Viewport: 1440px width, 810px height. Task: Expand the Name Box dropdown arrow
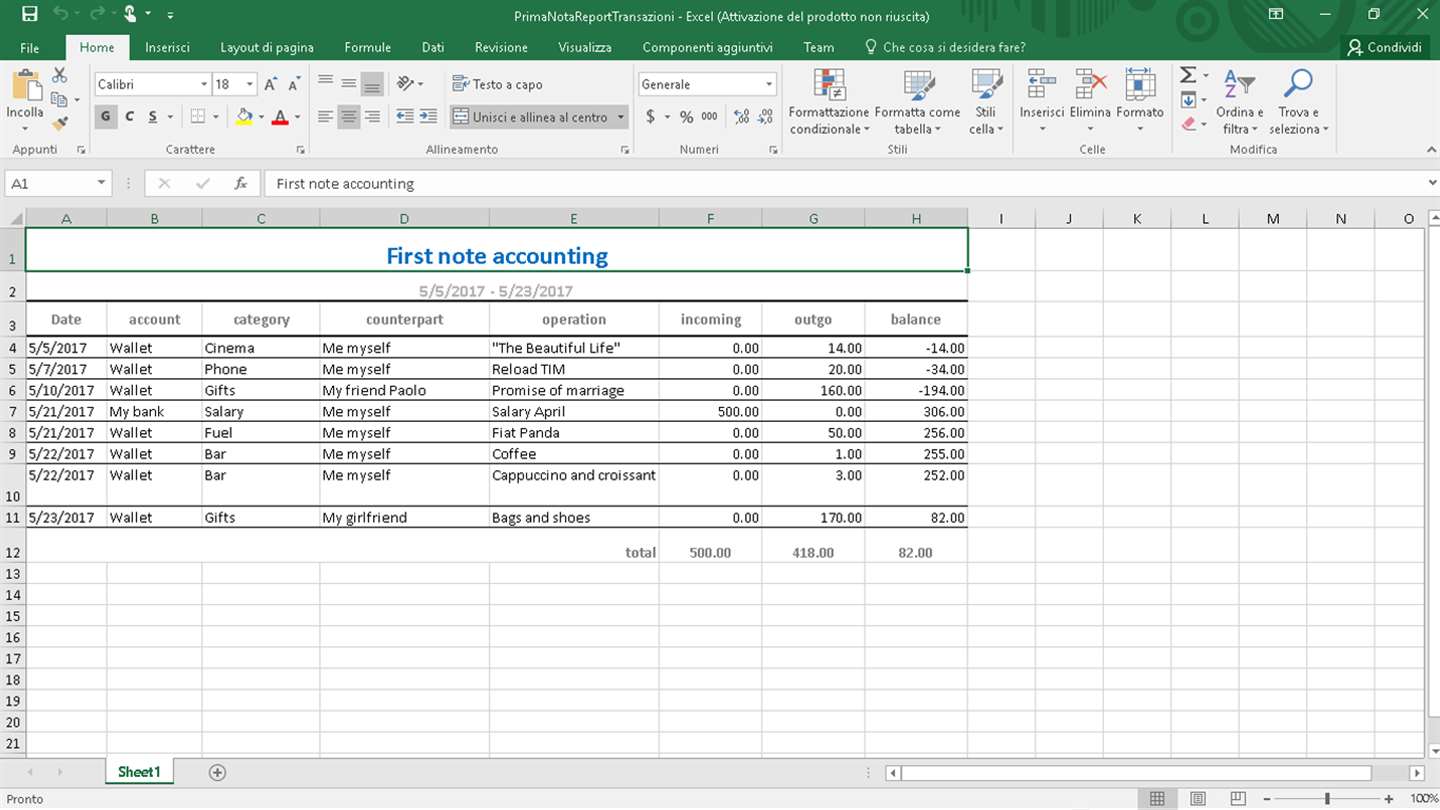(101, 183)
